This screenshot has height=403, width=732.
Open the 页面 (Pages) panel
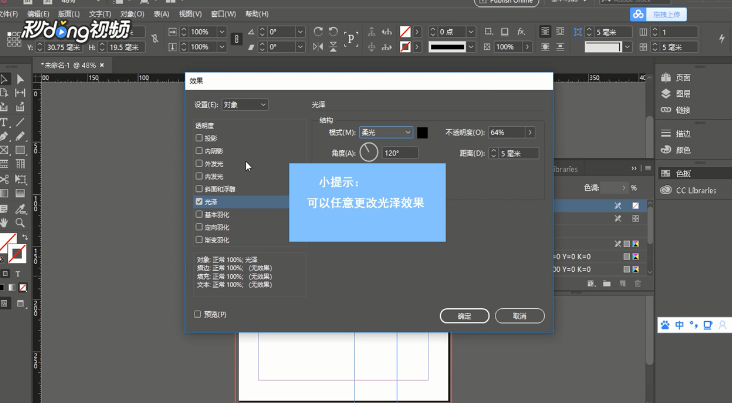pos(676,78)
